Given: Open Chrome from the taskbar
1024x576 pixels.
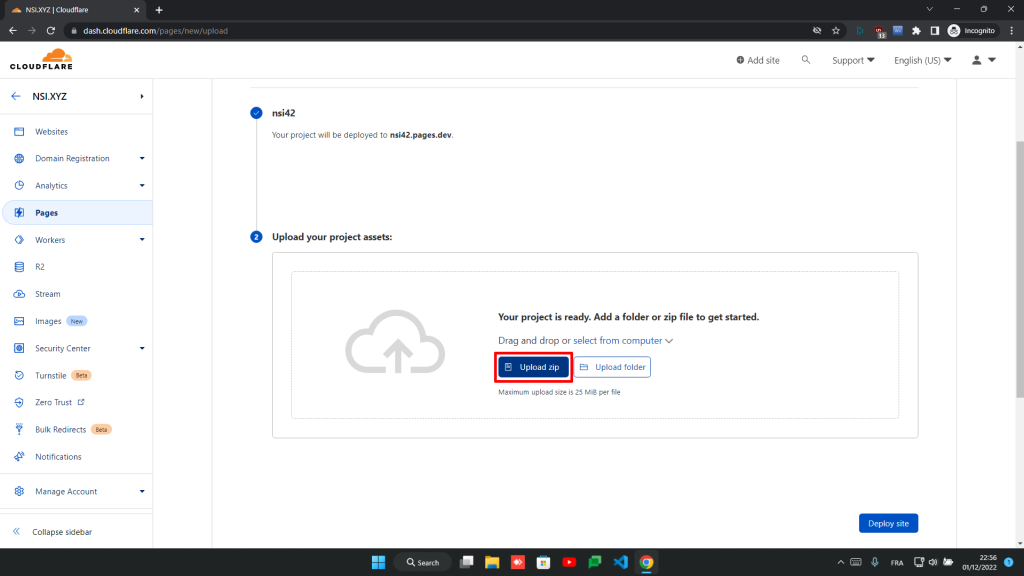Looking at the screenshot, I should point(646,562).
